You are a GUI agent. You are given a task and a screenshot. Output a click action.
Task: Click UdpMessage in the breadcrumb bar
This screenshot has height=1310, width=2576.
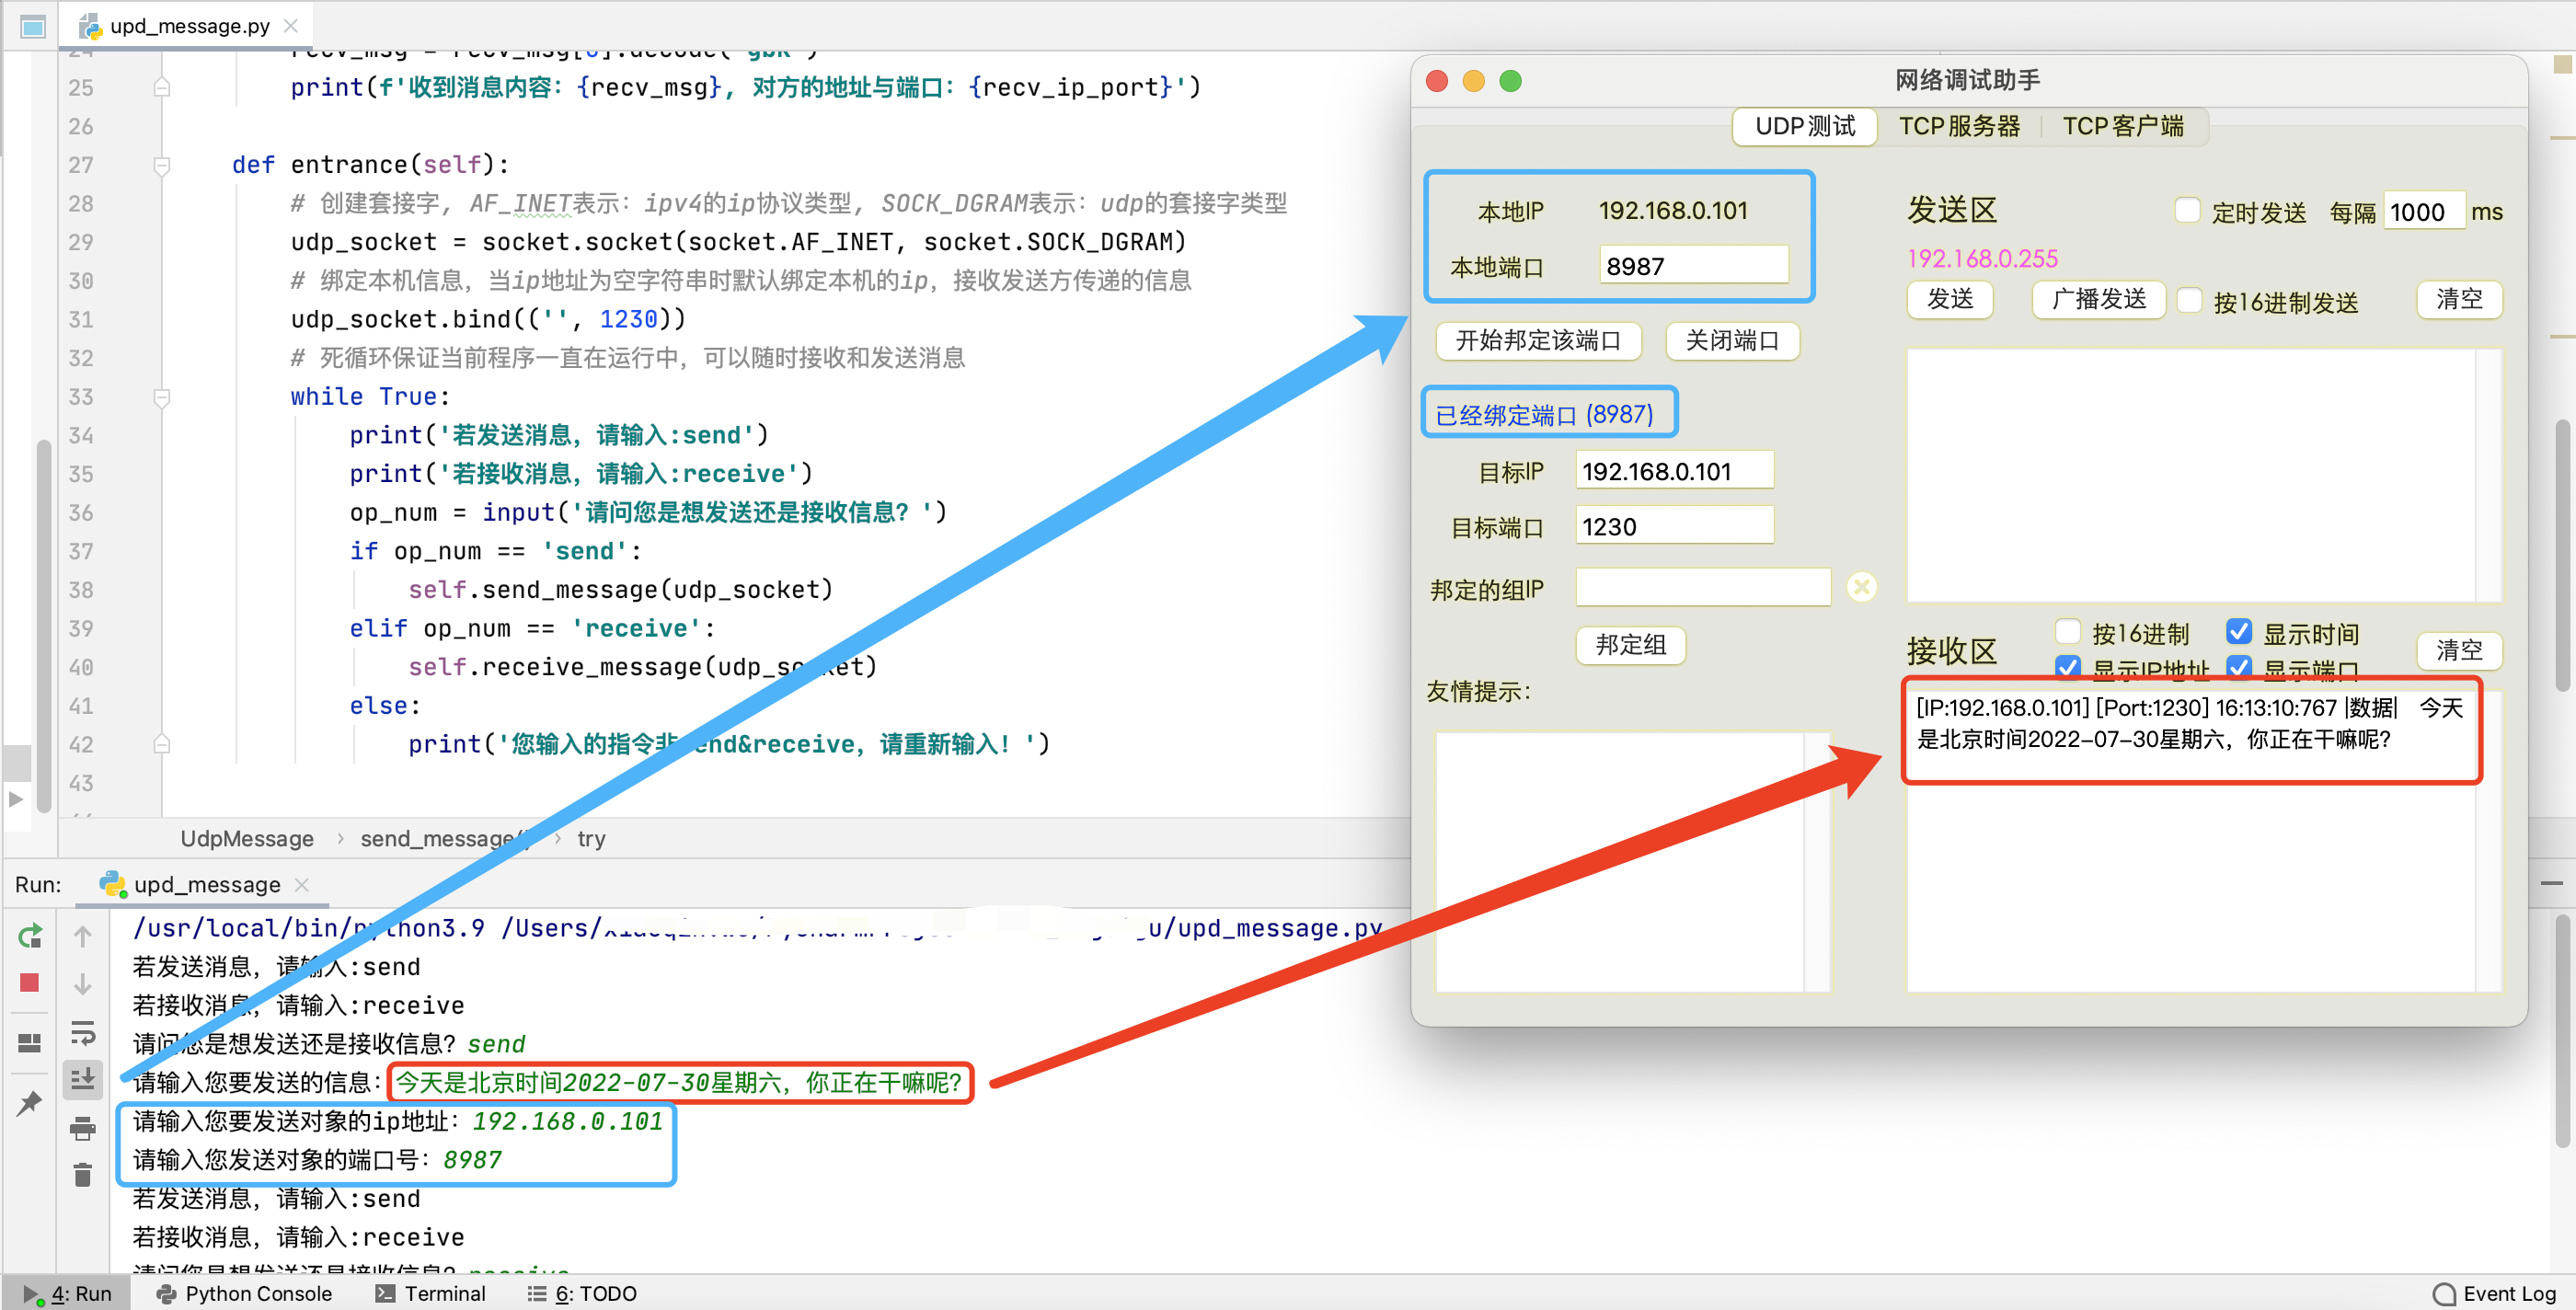(247, 839)
